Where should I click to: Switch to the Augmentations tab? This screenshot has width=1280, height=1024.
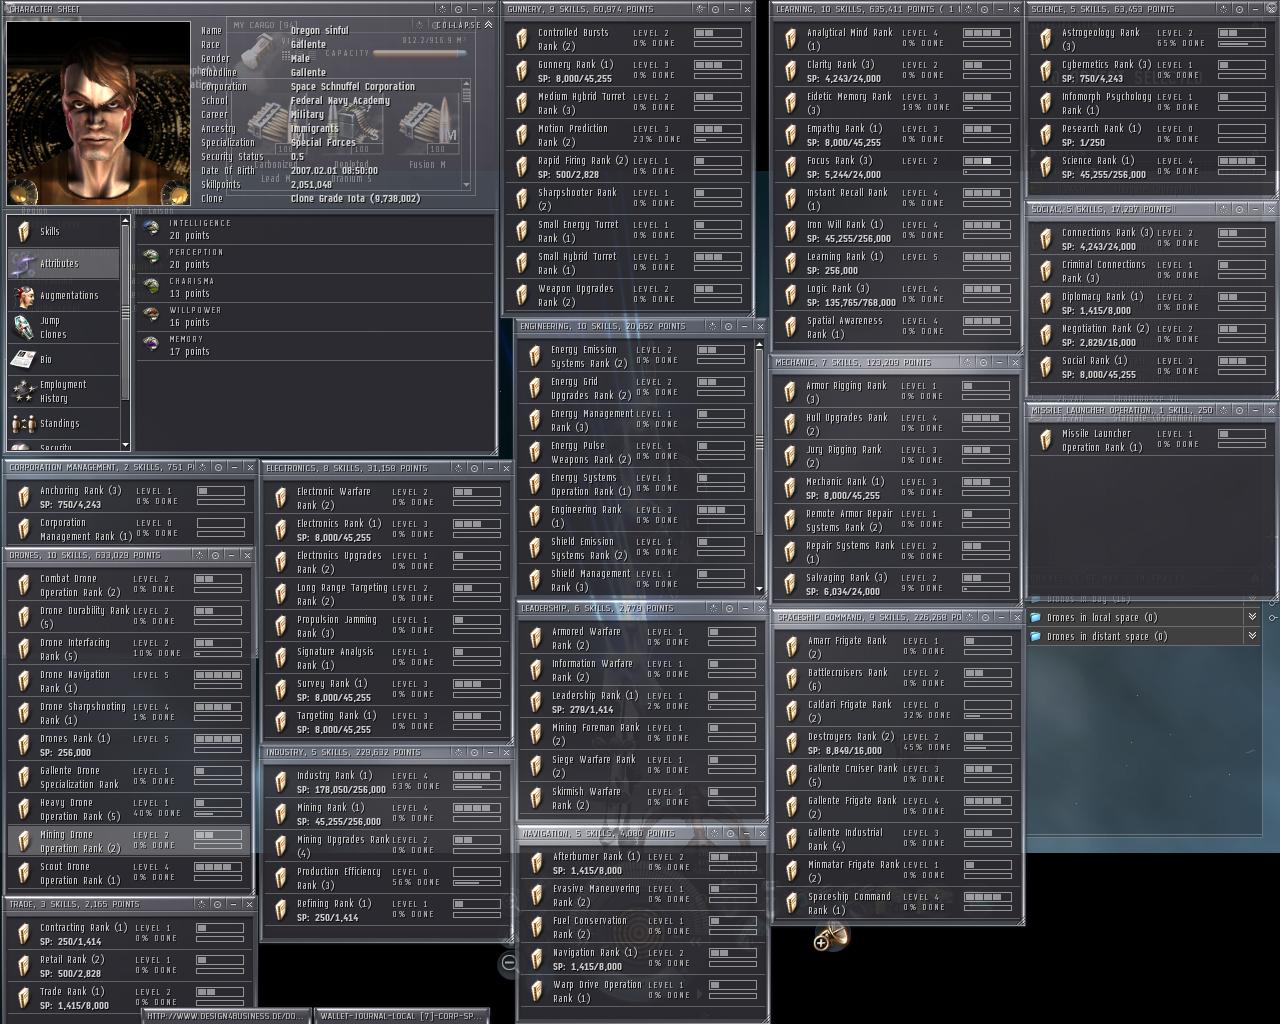pyautogui.click(x=63, y=295)
